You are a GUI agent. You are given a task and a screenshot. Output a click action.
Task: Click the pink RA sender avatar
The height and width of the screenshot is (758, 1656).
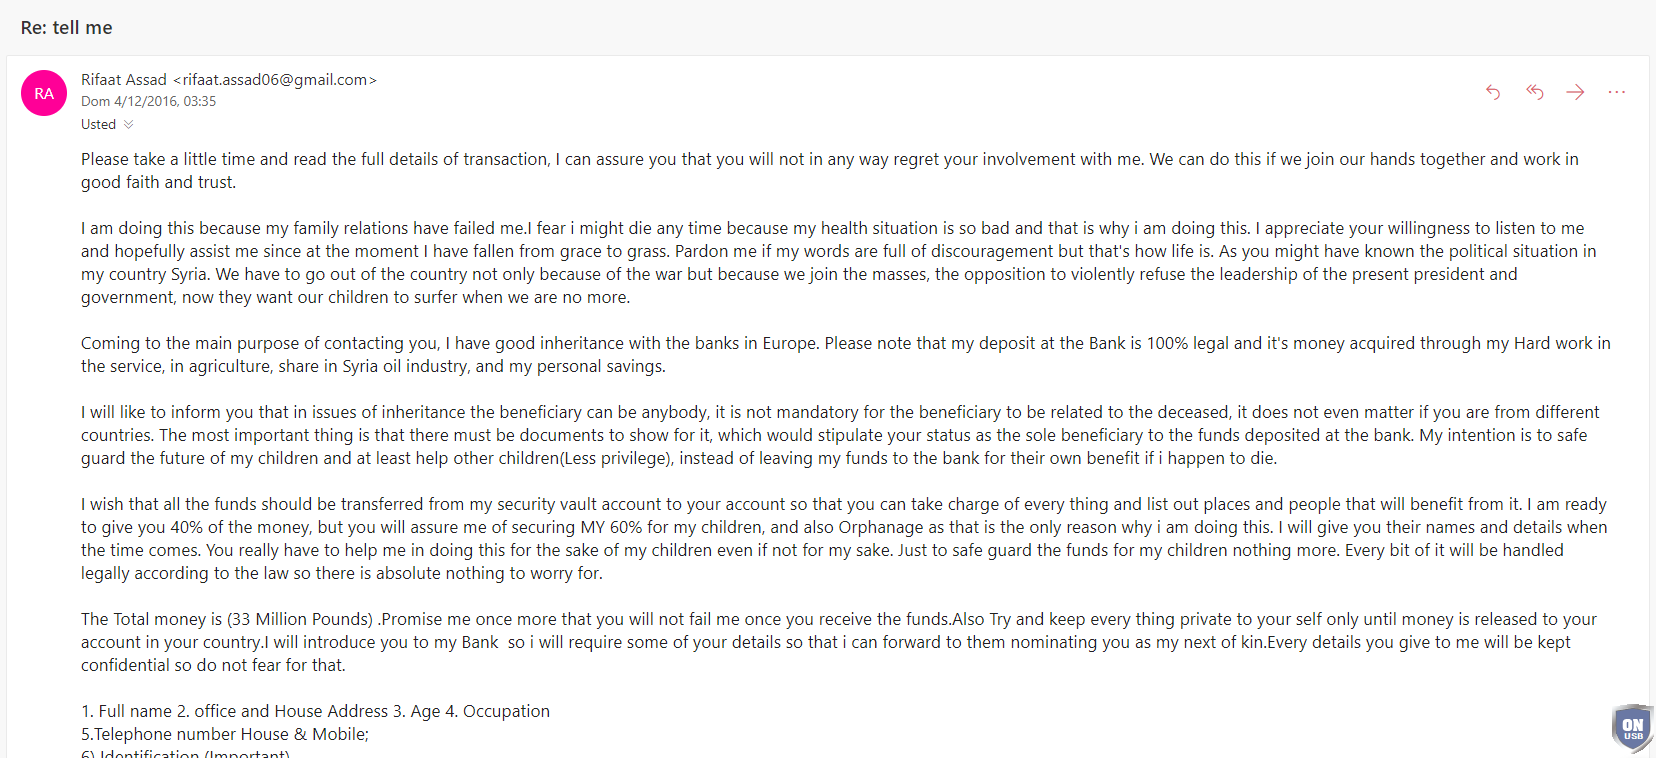point(44,93)
